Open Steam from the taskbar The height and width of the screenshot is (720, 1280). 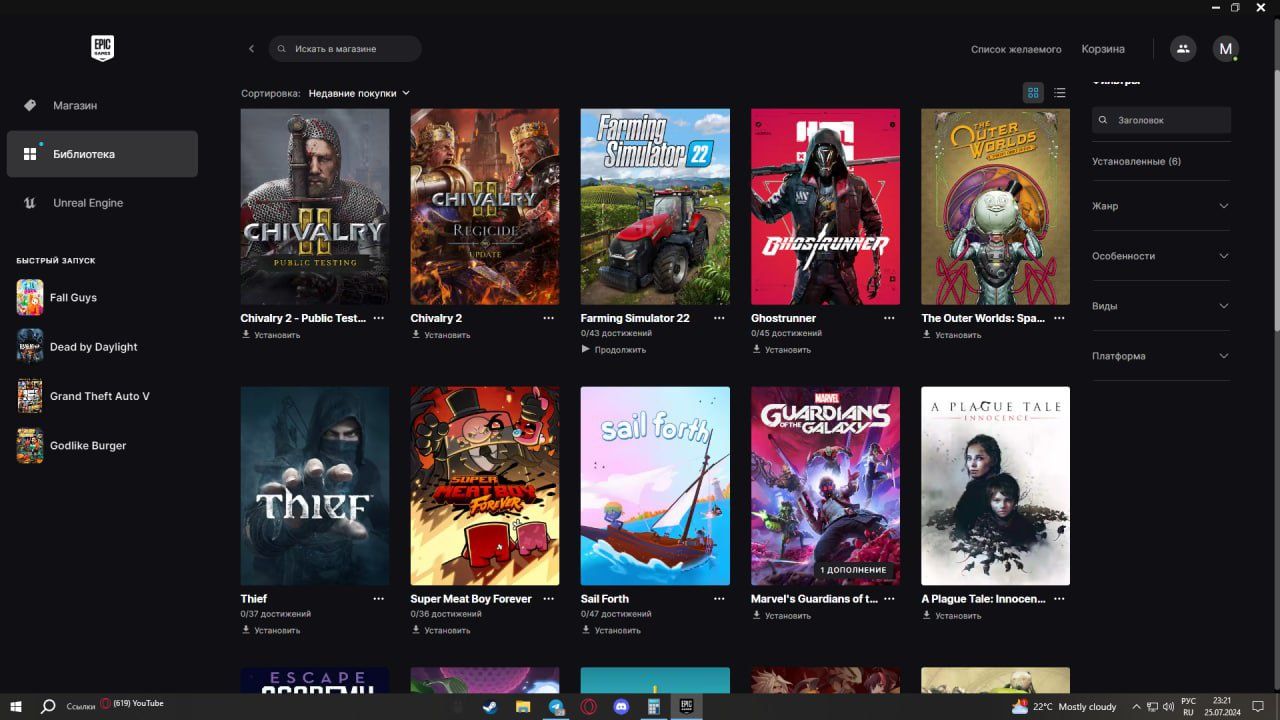pyautogui.click(x=490, y=706)
